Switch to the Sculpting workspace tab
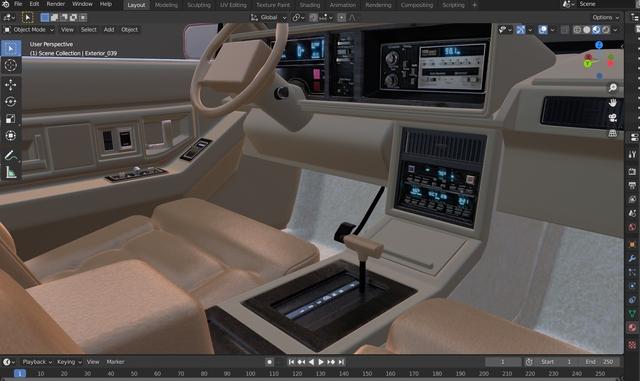The image size is (640, 381). pyautogui.click(x=199, y=5)
